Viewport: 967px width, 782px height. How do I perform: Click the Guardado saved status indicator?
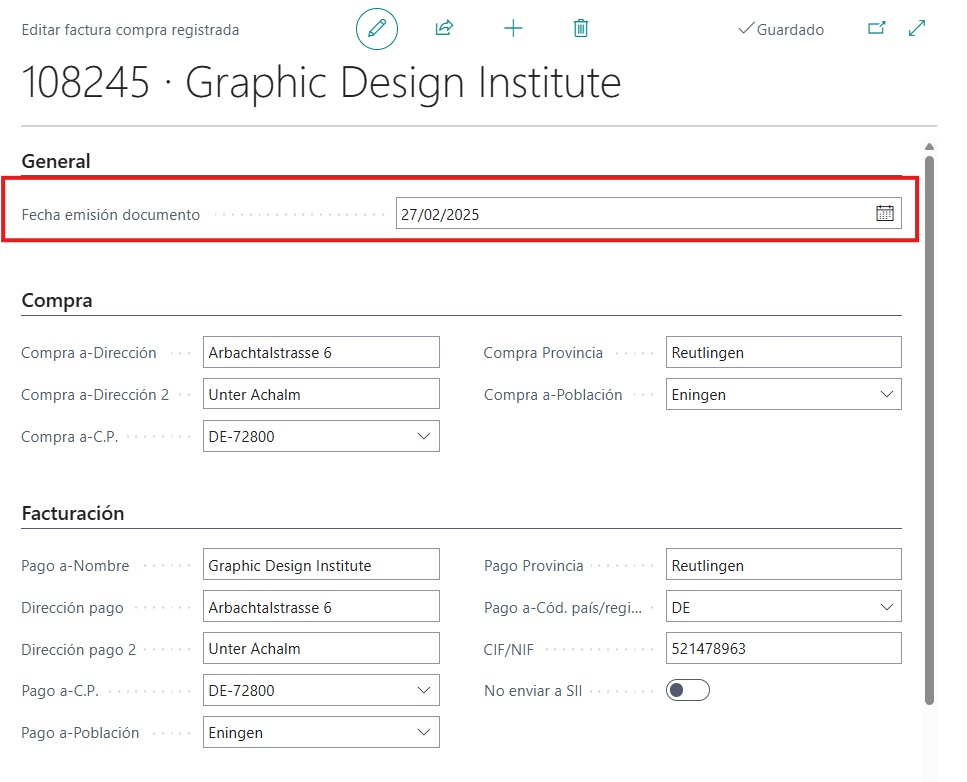click(781, 30)
